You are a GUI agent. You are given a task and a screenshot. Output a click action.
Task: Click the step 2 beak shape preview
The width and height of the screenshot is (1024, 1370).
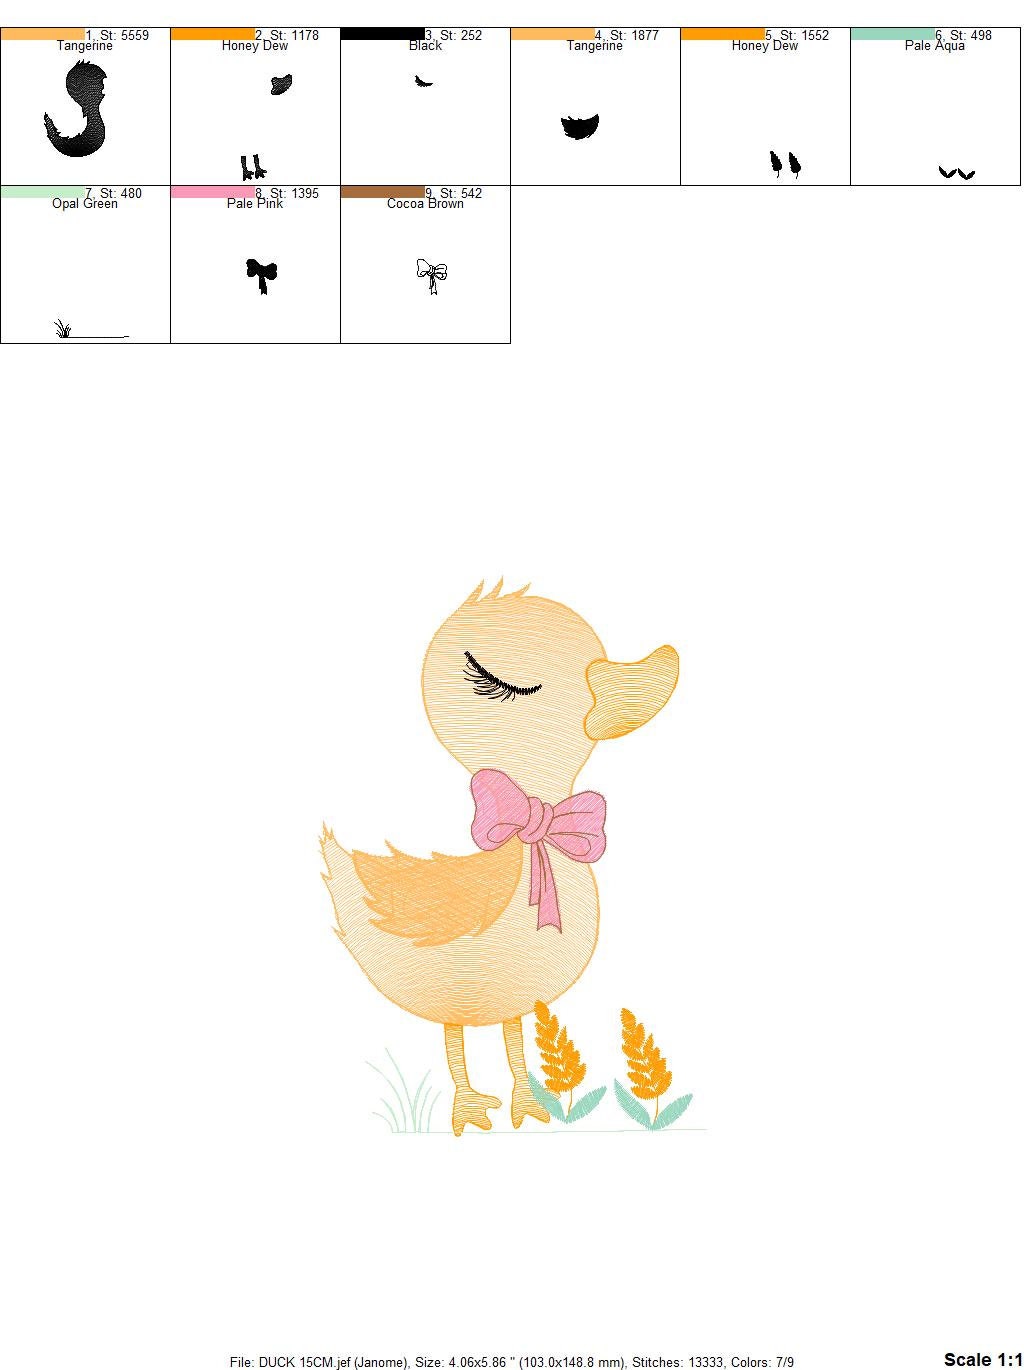[x=283, y=85]
